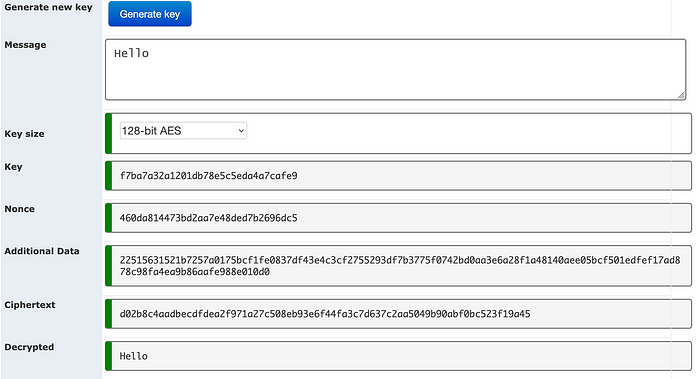Click the Ciphertext label
700x379 pixels.
click(29, 305)
